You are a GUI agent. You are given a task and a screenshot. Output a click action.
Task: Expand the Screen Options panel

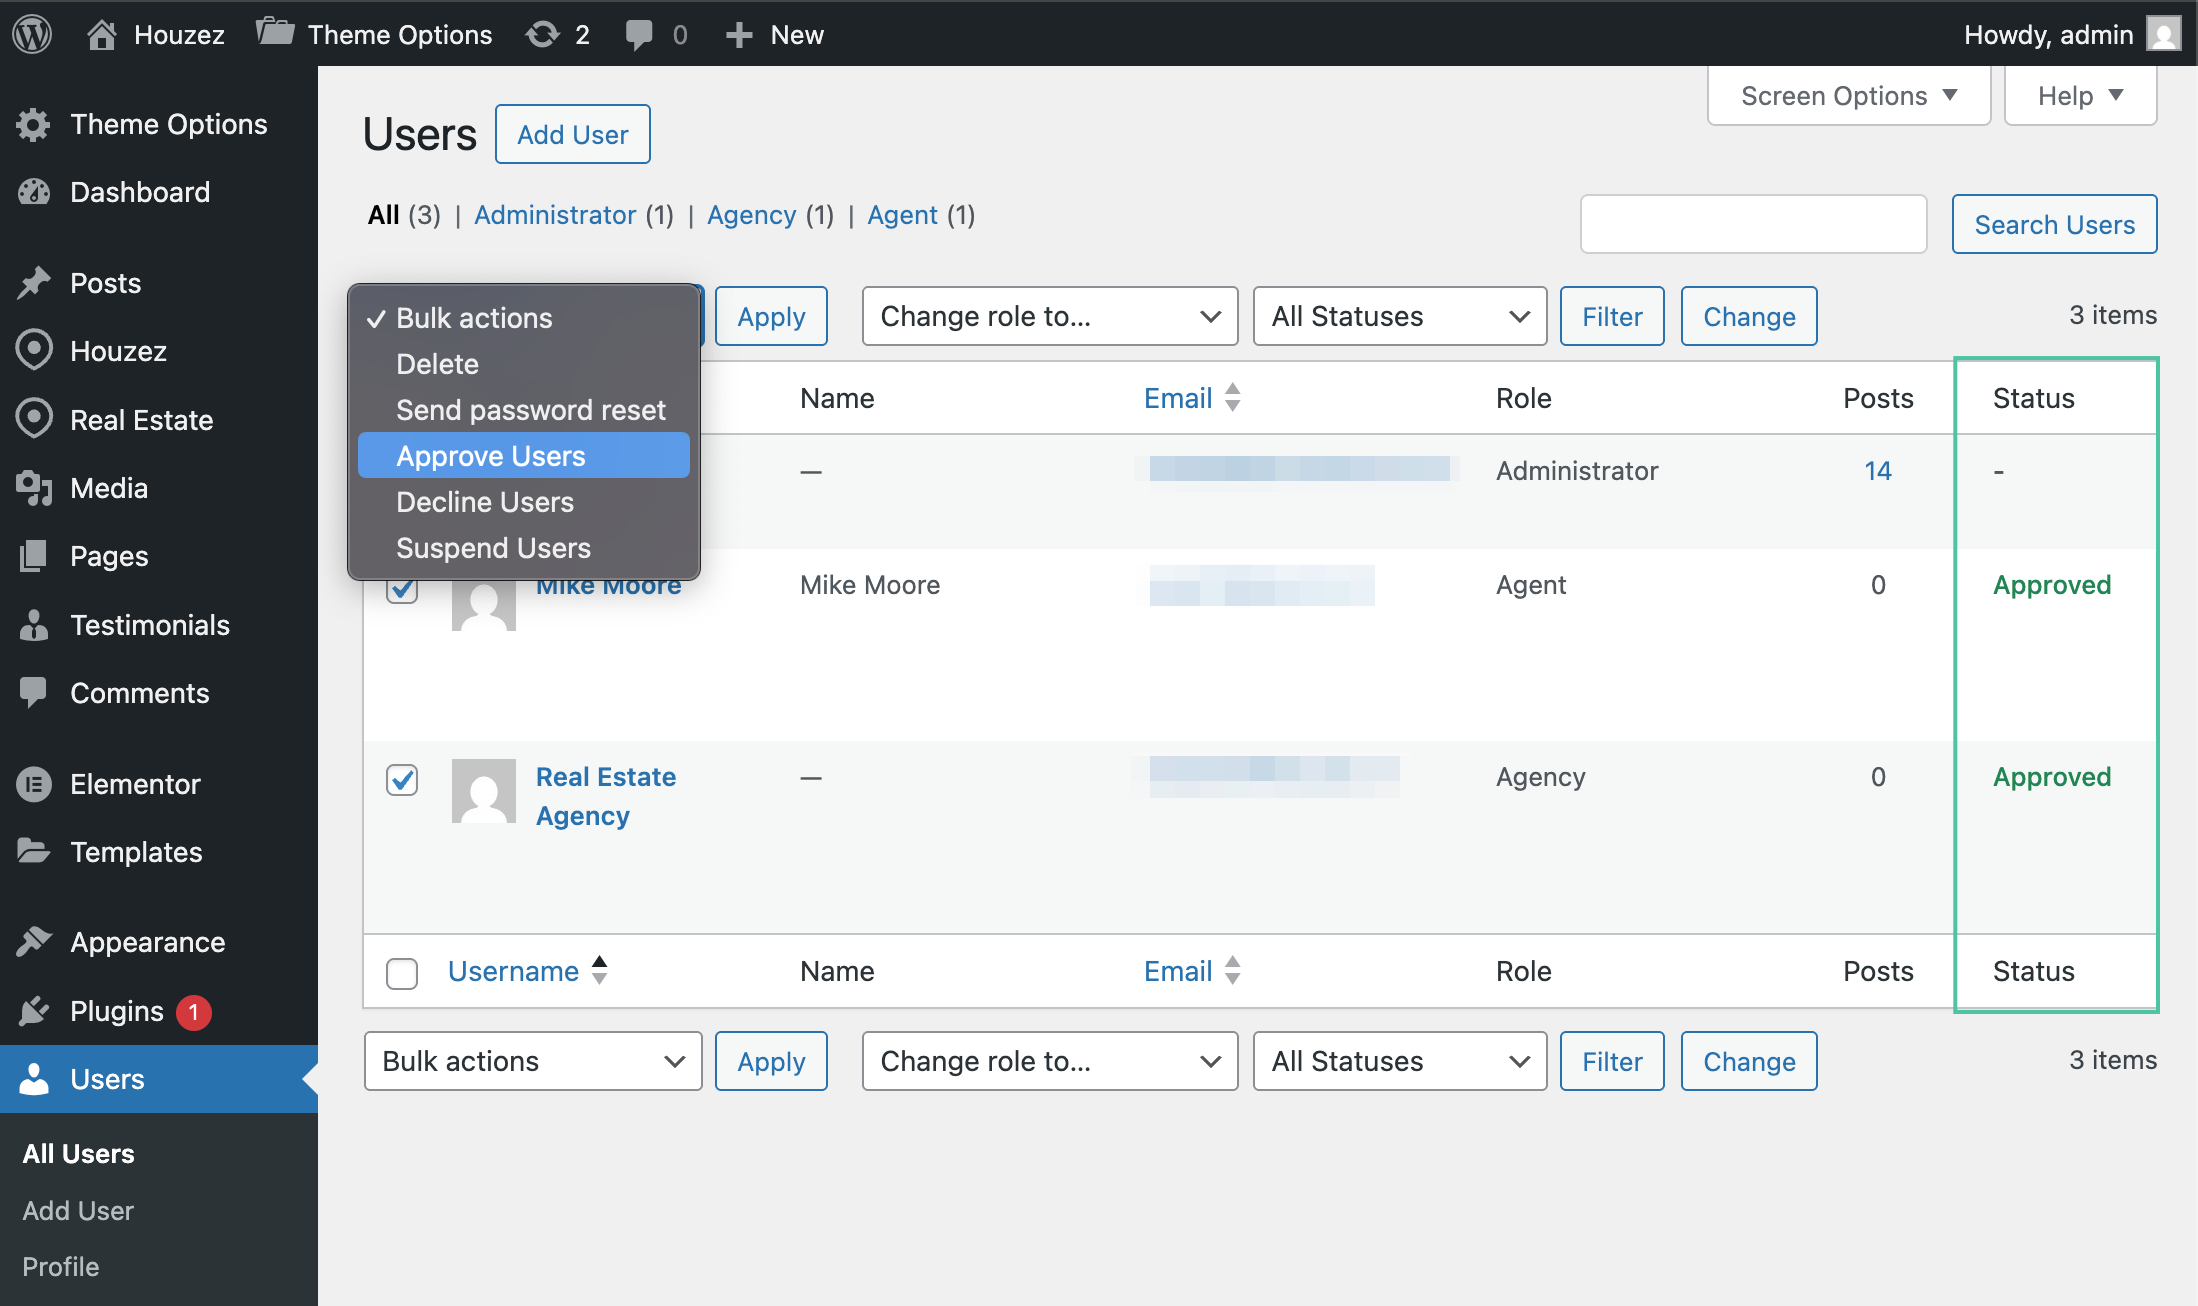click(1847, 95)
